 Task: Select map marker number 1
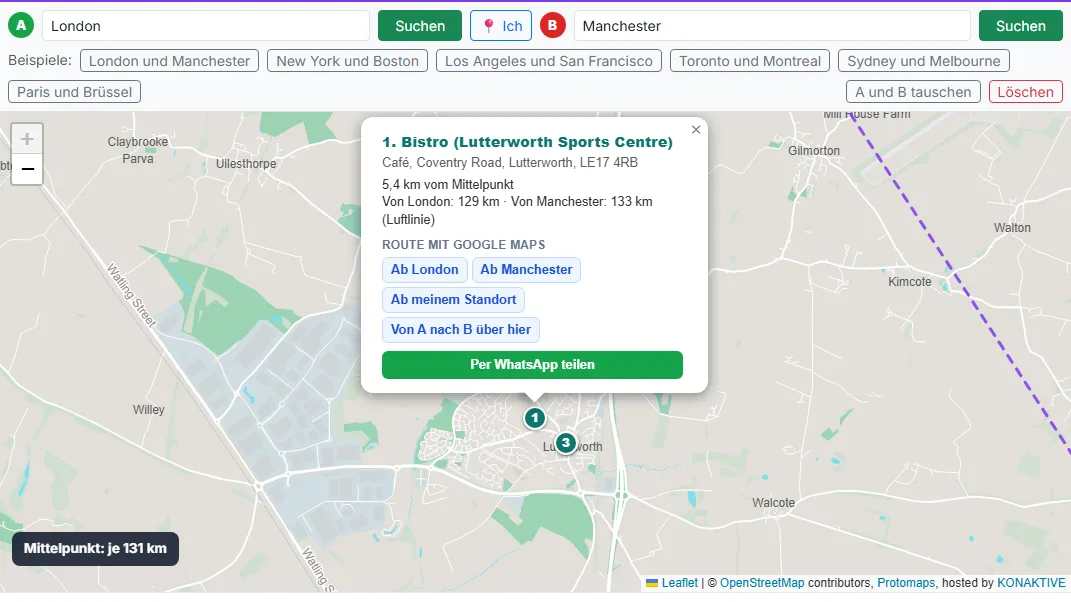pos(535,418)
